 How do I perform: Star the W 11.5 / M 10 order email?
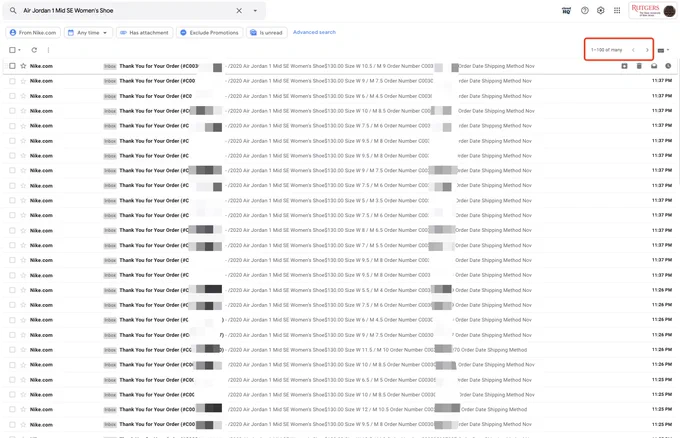(x=23, y=350)
